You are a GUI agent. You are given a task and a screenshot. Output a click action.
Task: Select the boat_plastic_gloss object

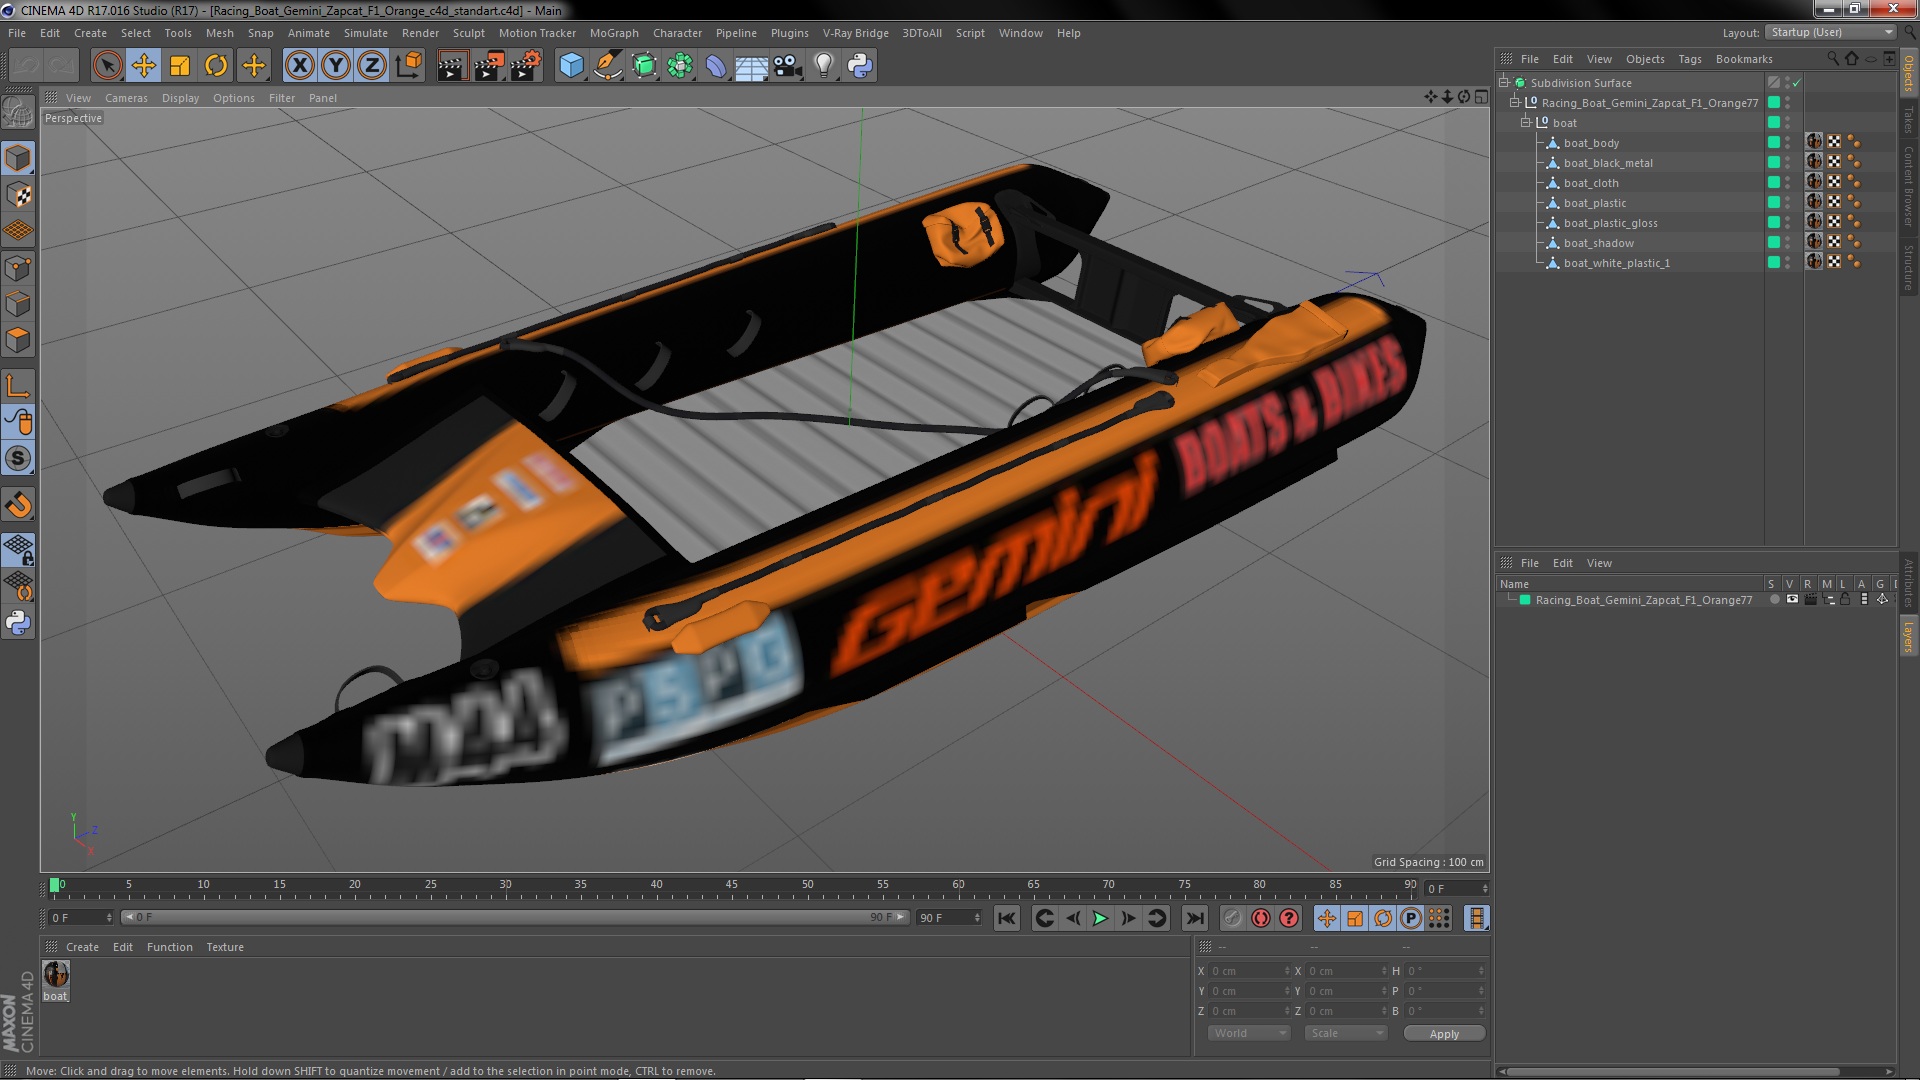[x=1610, y=223]
